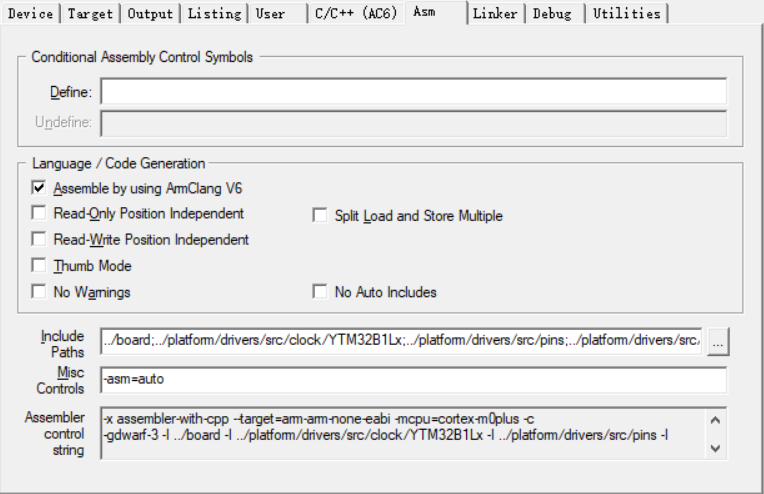Open the Device tab
Viewport: 764px width, 494px height.
[30, 14]
